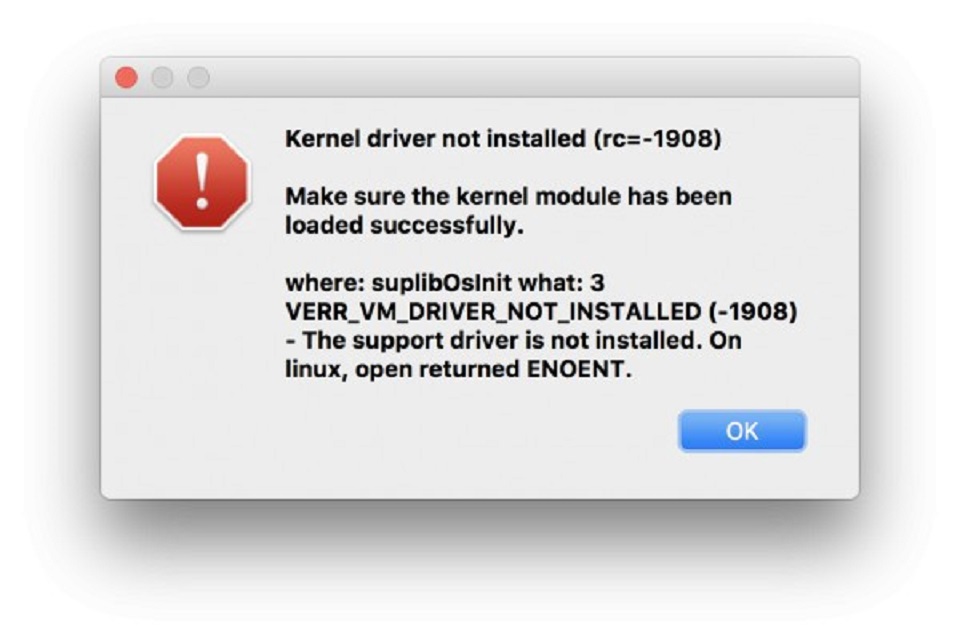The width and height of the screenshot is (960, 640).
Task: Click the "(rc=-1908)" code in the heading
Action: [x=658, y=139]
